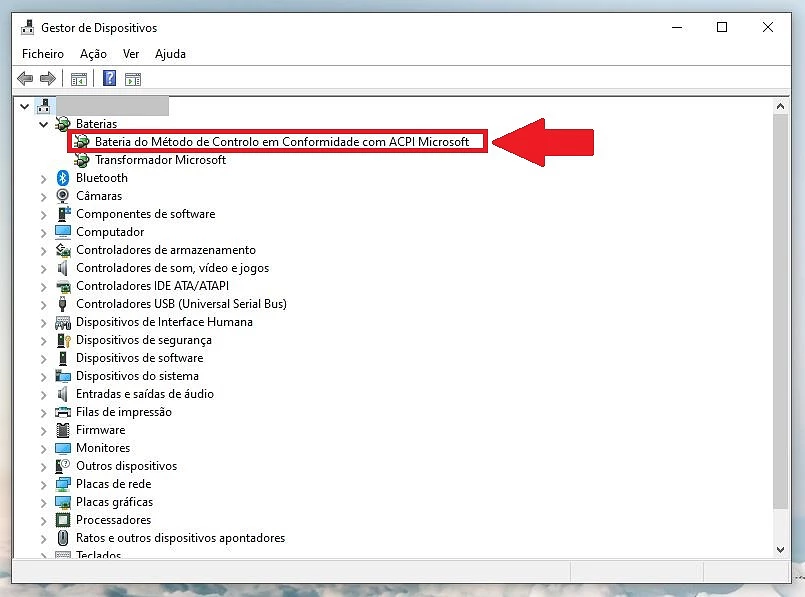Click the speaker icon for Controladores de som

point(63,267)
